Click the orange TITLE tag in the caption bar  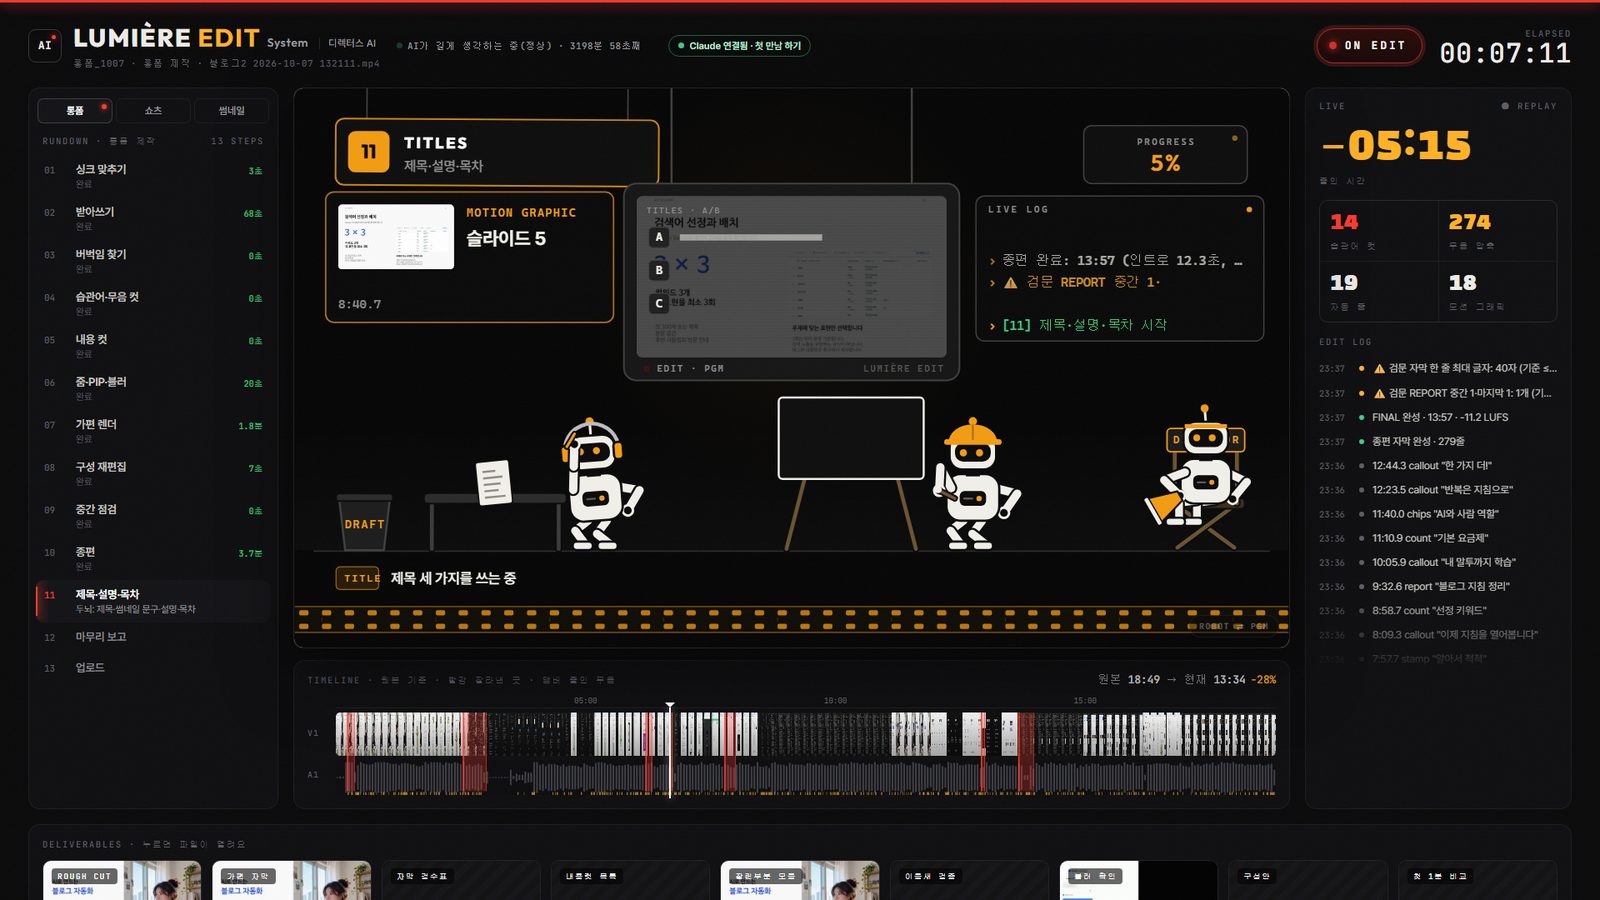click(358, 578)
